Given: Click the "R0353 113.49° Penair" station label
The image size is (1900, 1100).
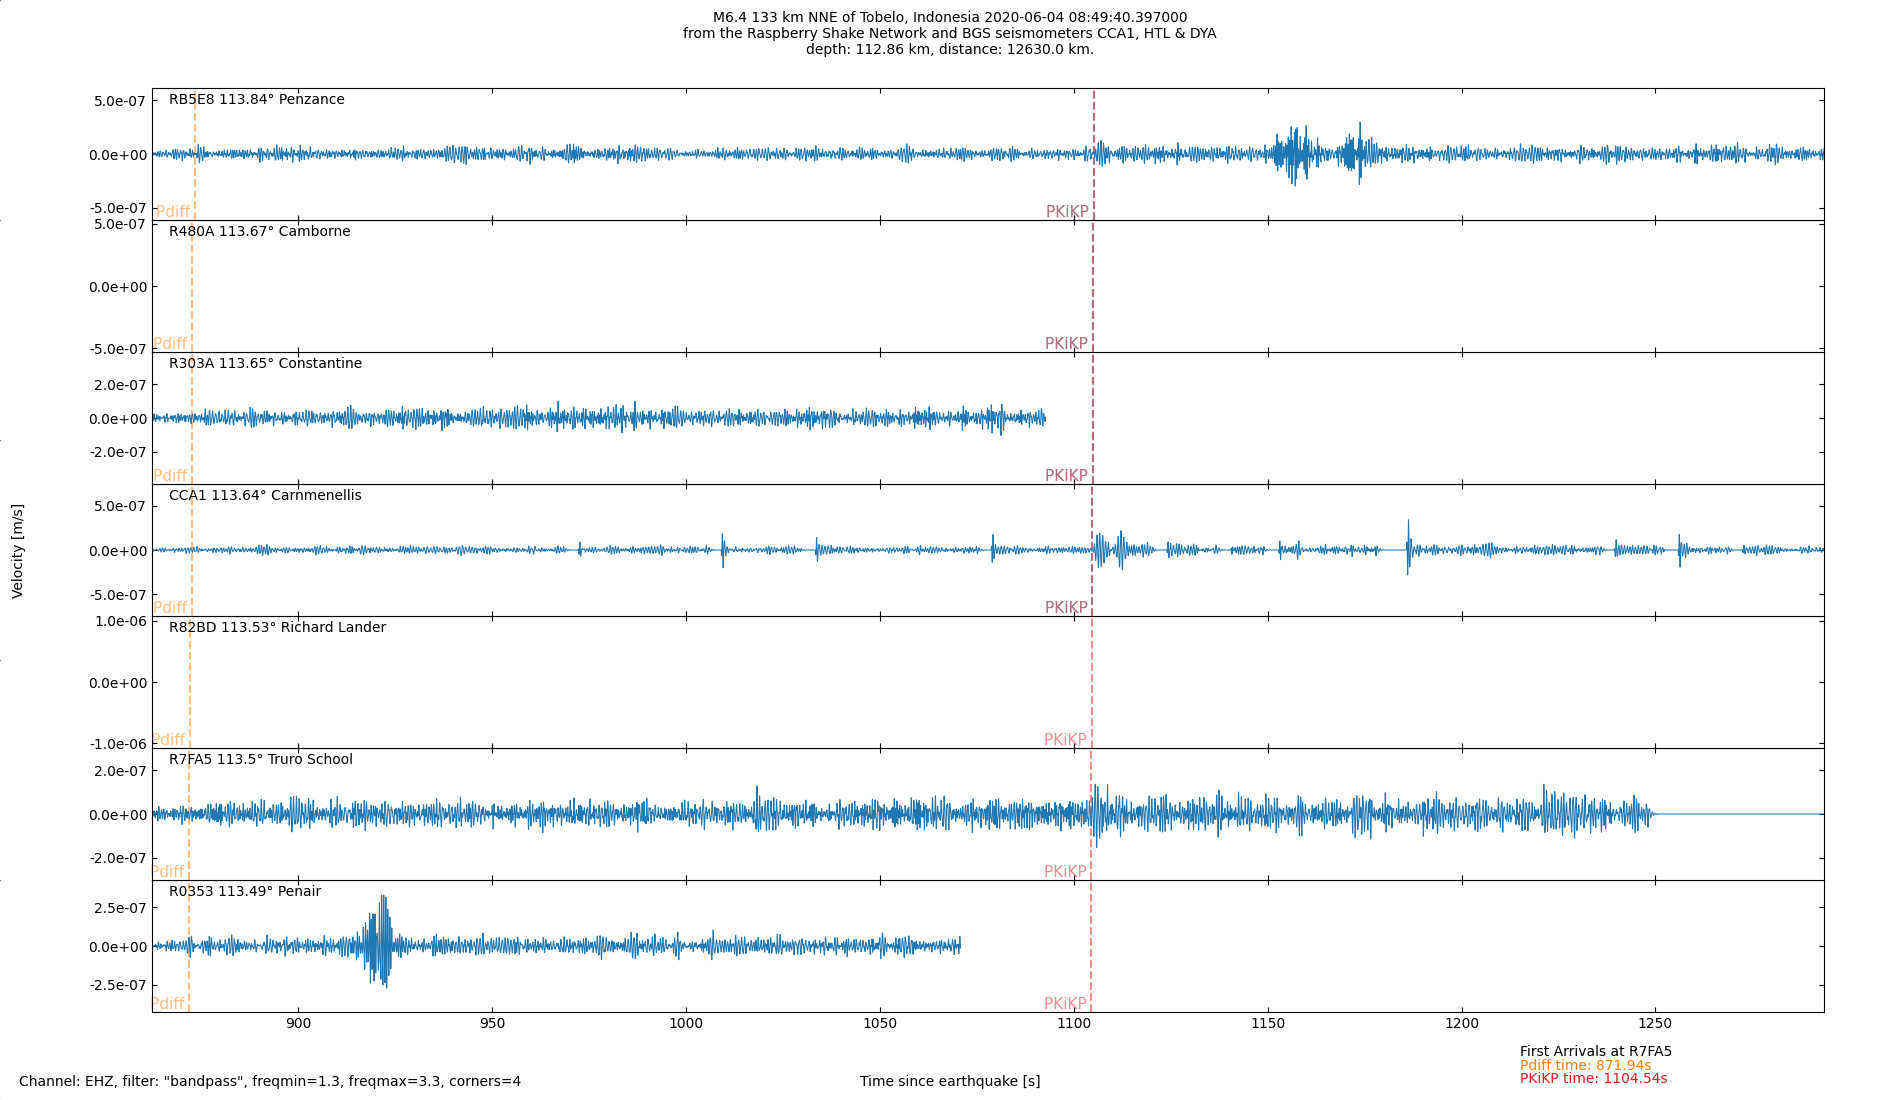Looking at the screenshot, I should pyautogui.click(x=244, y=891).
